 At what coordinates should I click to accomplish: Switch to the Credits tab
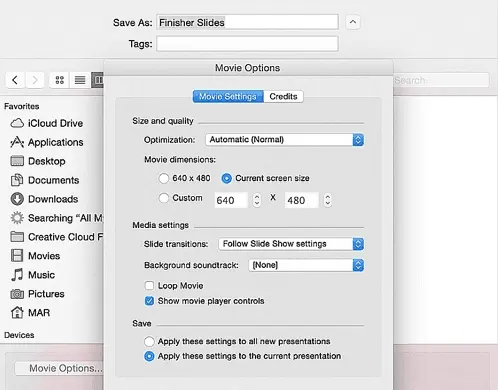point(283,96)
